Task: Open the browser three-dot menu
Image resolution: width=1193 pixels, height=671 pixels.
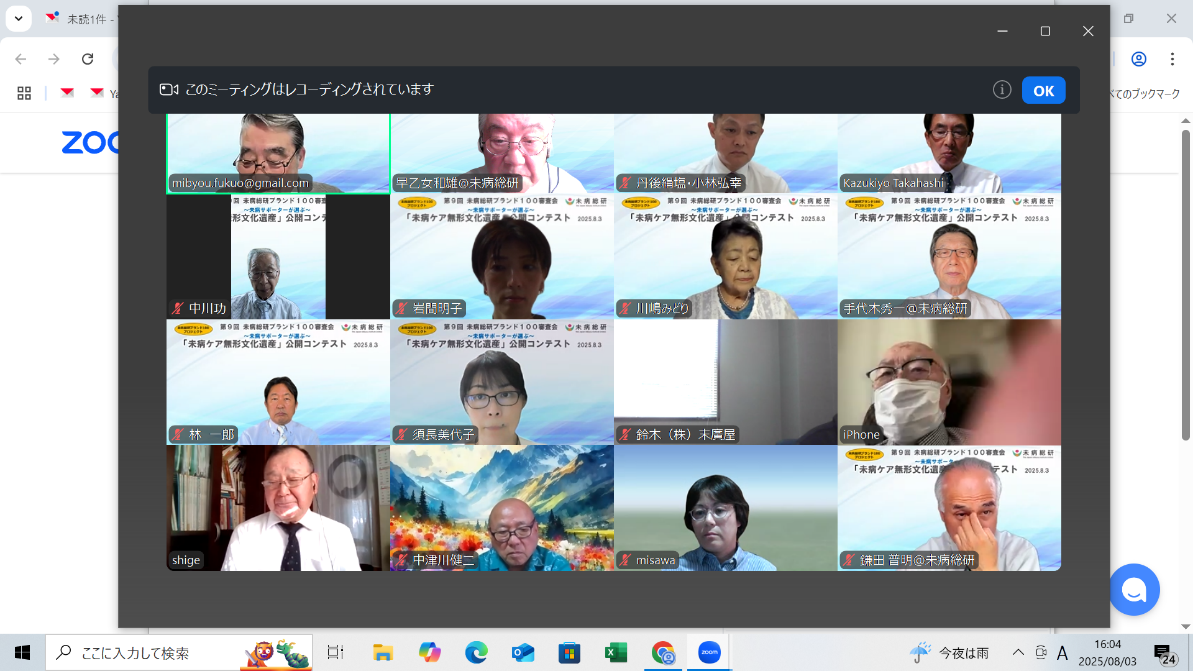Action: pyautogui.click(x=1172, y=59)
